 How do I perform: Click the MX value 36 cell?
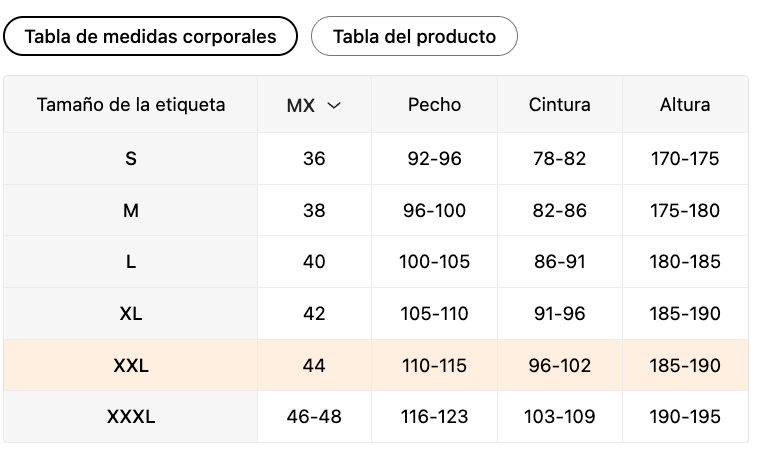(314, 158)
